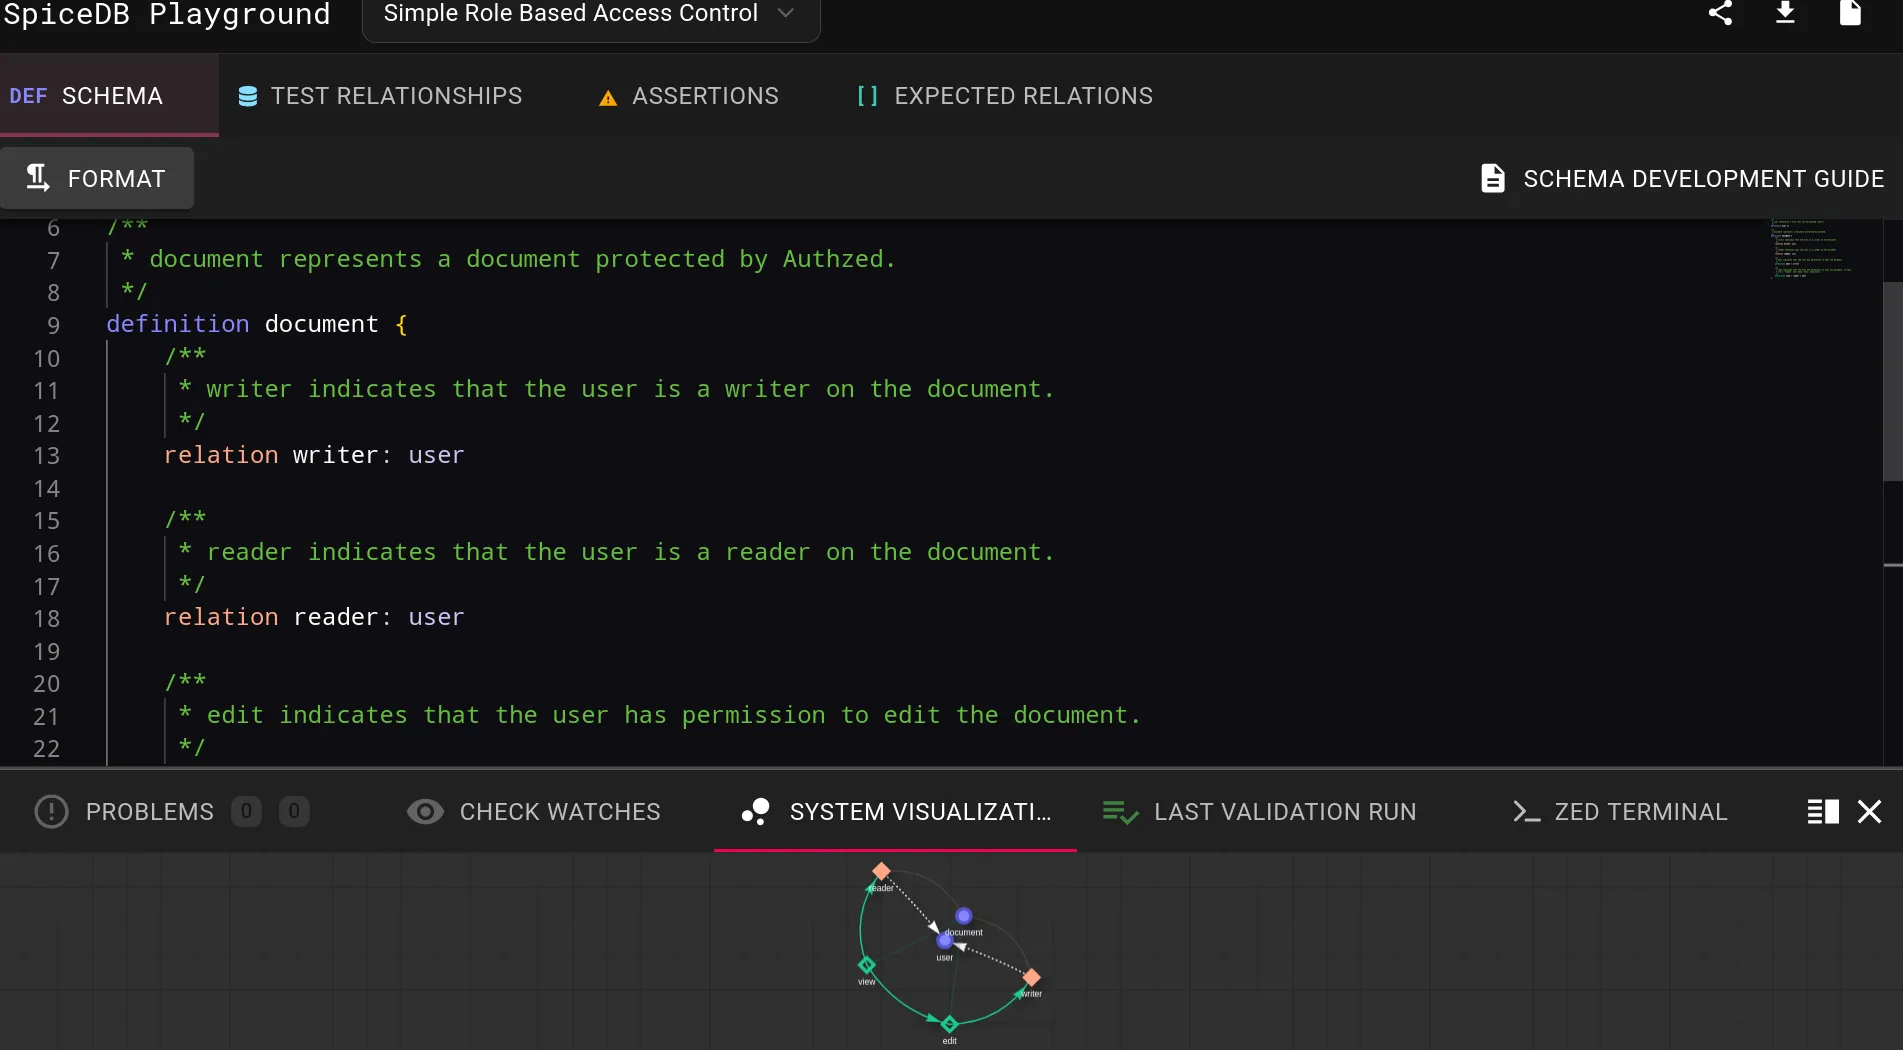Open the Assertions tab
The image size is (1903, 1050).
(x=688, y=96)
